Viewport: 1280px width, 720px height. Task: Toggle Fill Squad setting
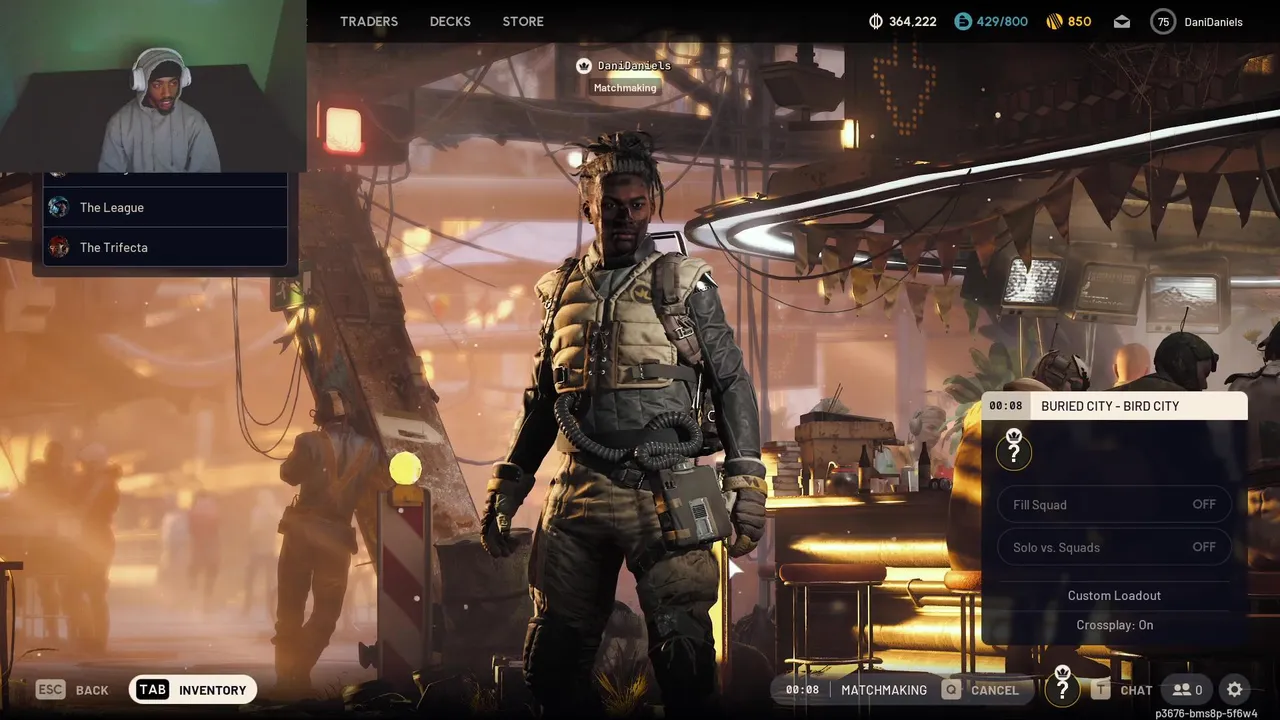[1114, 504]
